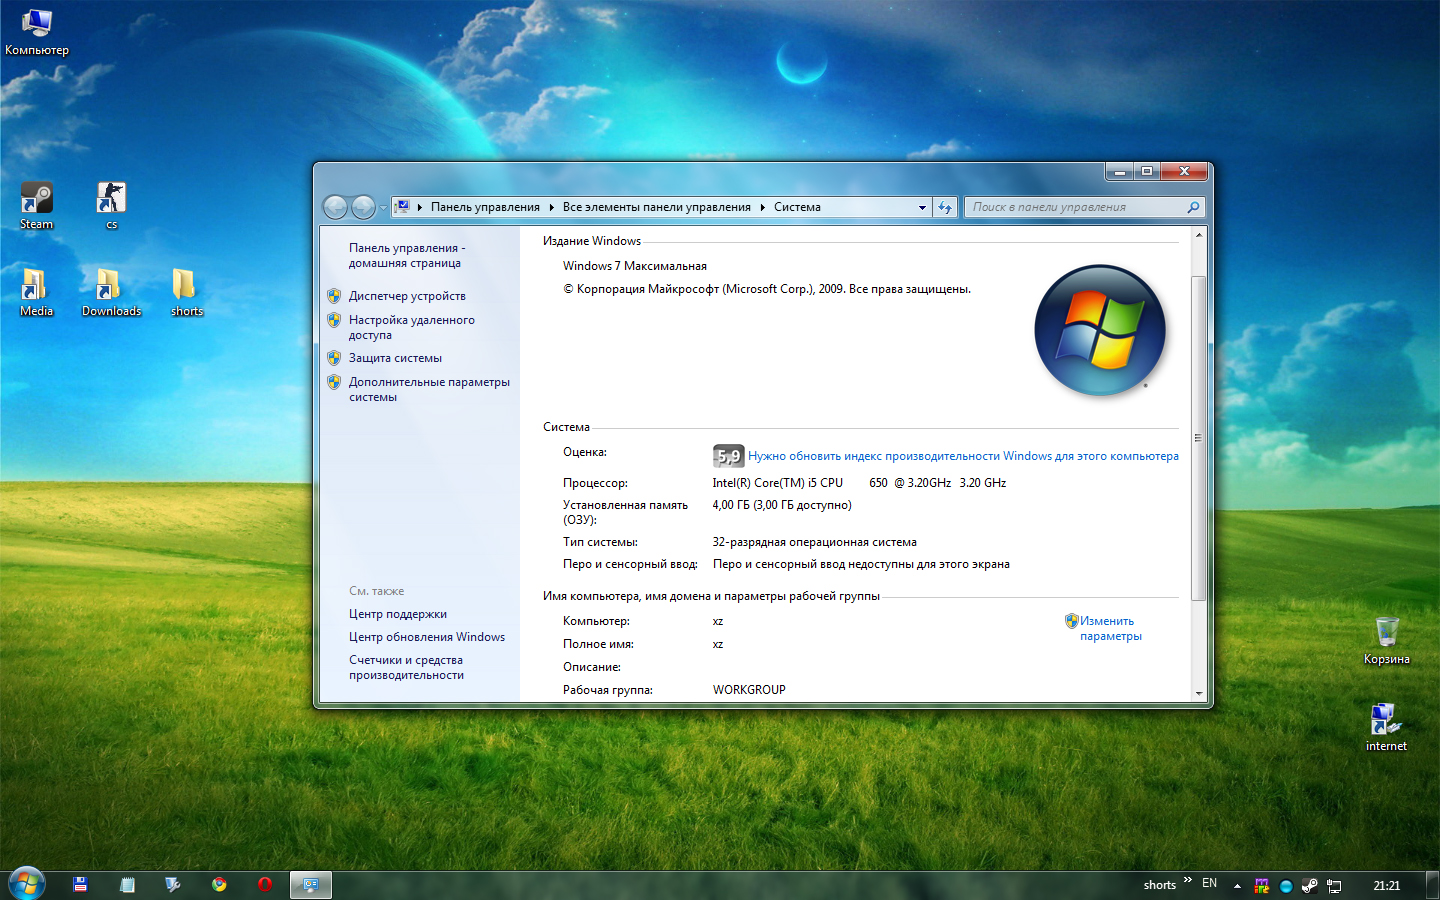The width and height of the screenshot is (1440, 900).
Task: Select the shorts folder on desktop
Action: (186, 293)
